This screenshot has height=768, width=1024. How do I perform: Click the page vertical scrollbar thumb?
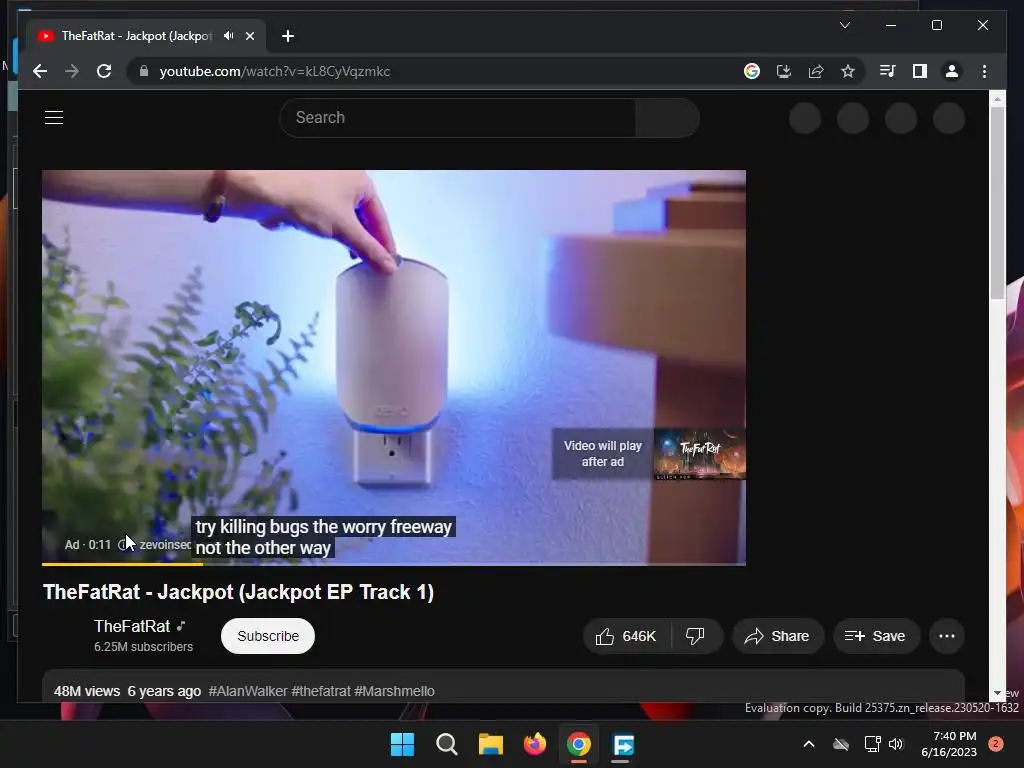click(x=997, y=202)
